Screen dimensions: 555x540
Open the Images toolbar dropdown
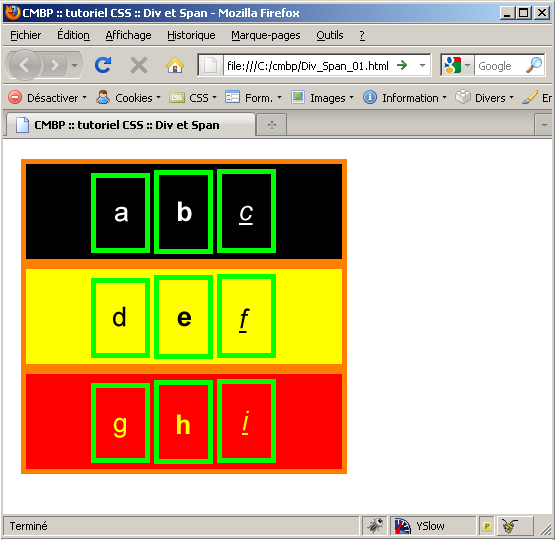(322, 97)
